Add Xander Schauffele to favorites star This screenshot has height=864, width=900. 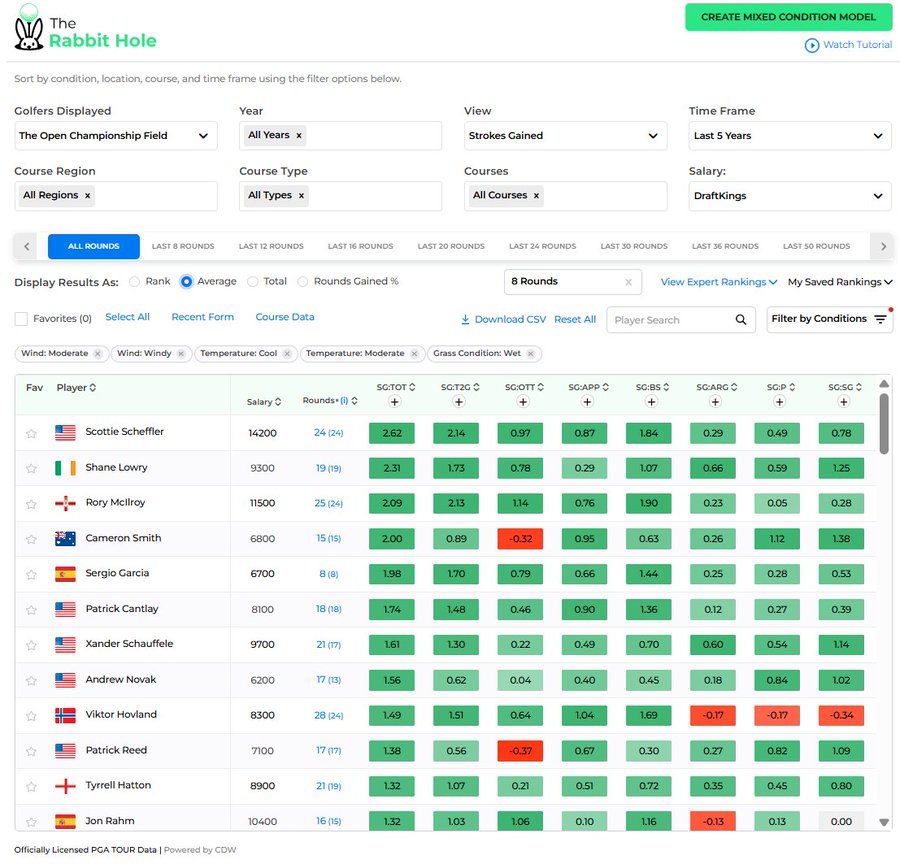pos(31,645)
